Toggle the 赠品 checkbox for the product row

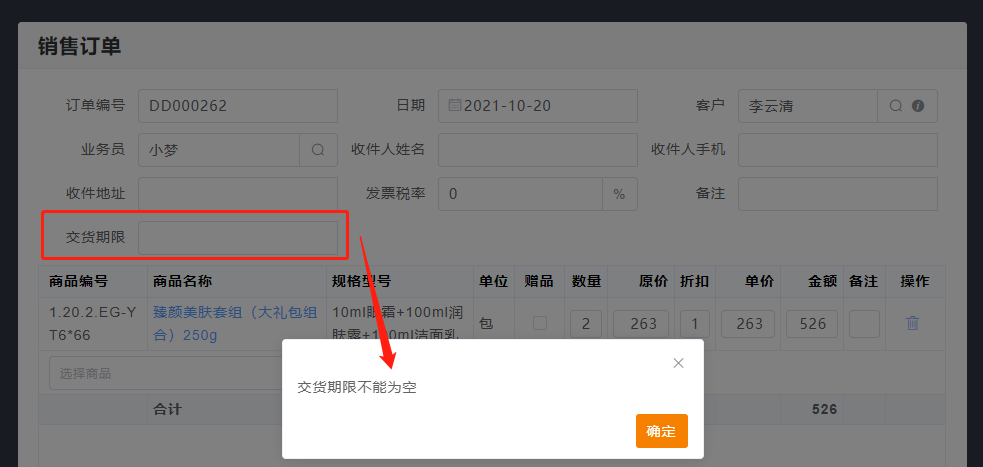[540, 323]
